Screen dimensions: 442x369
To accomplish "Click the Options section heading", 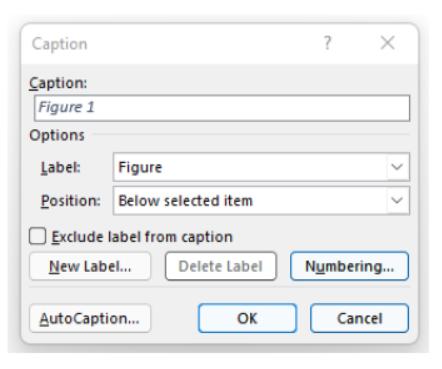I will point(57,135).
